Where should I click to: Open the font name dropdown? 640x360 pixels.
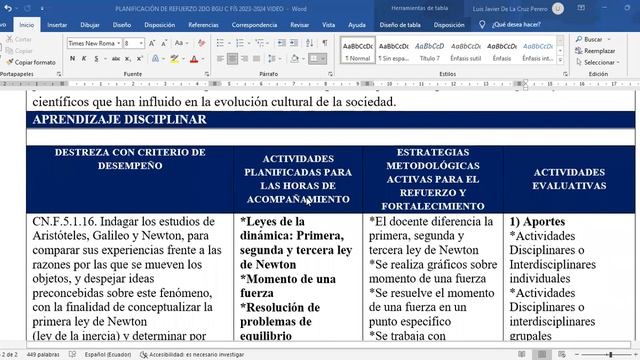118,43
